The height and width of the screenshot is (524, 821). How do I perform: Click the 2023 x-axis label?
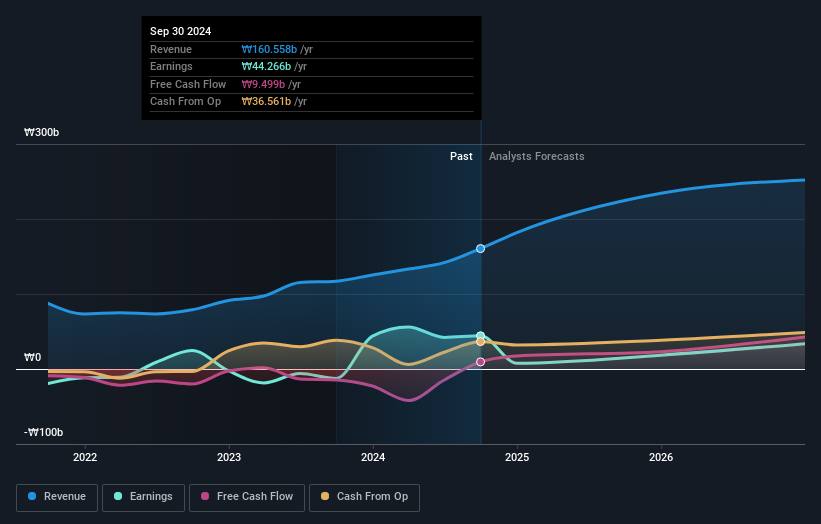pos(229,457)
